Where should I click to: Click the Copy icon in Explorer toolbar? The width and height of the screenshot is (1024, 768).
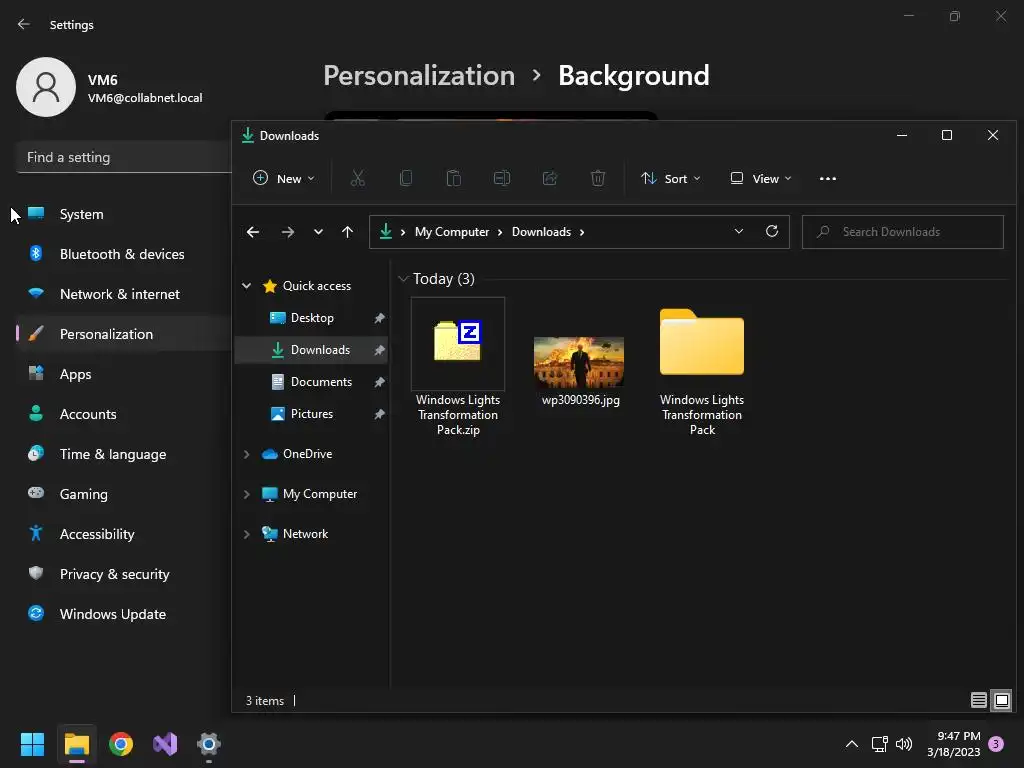(406, 178)
